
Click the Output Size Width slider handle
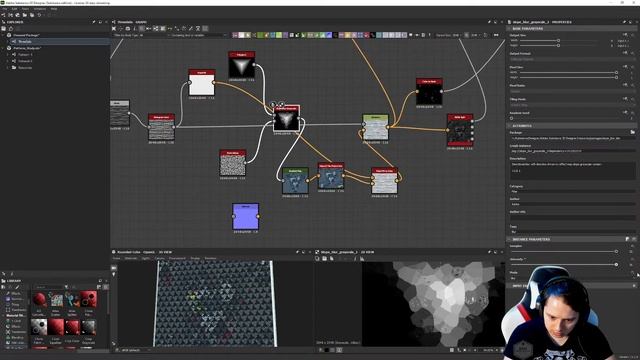pyautogui.click(x=558, y=40)
